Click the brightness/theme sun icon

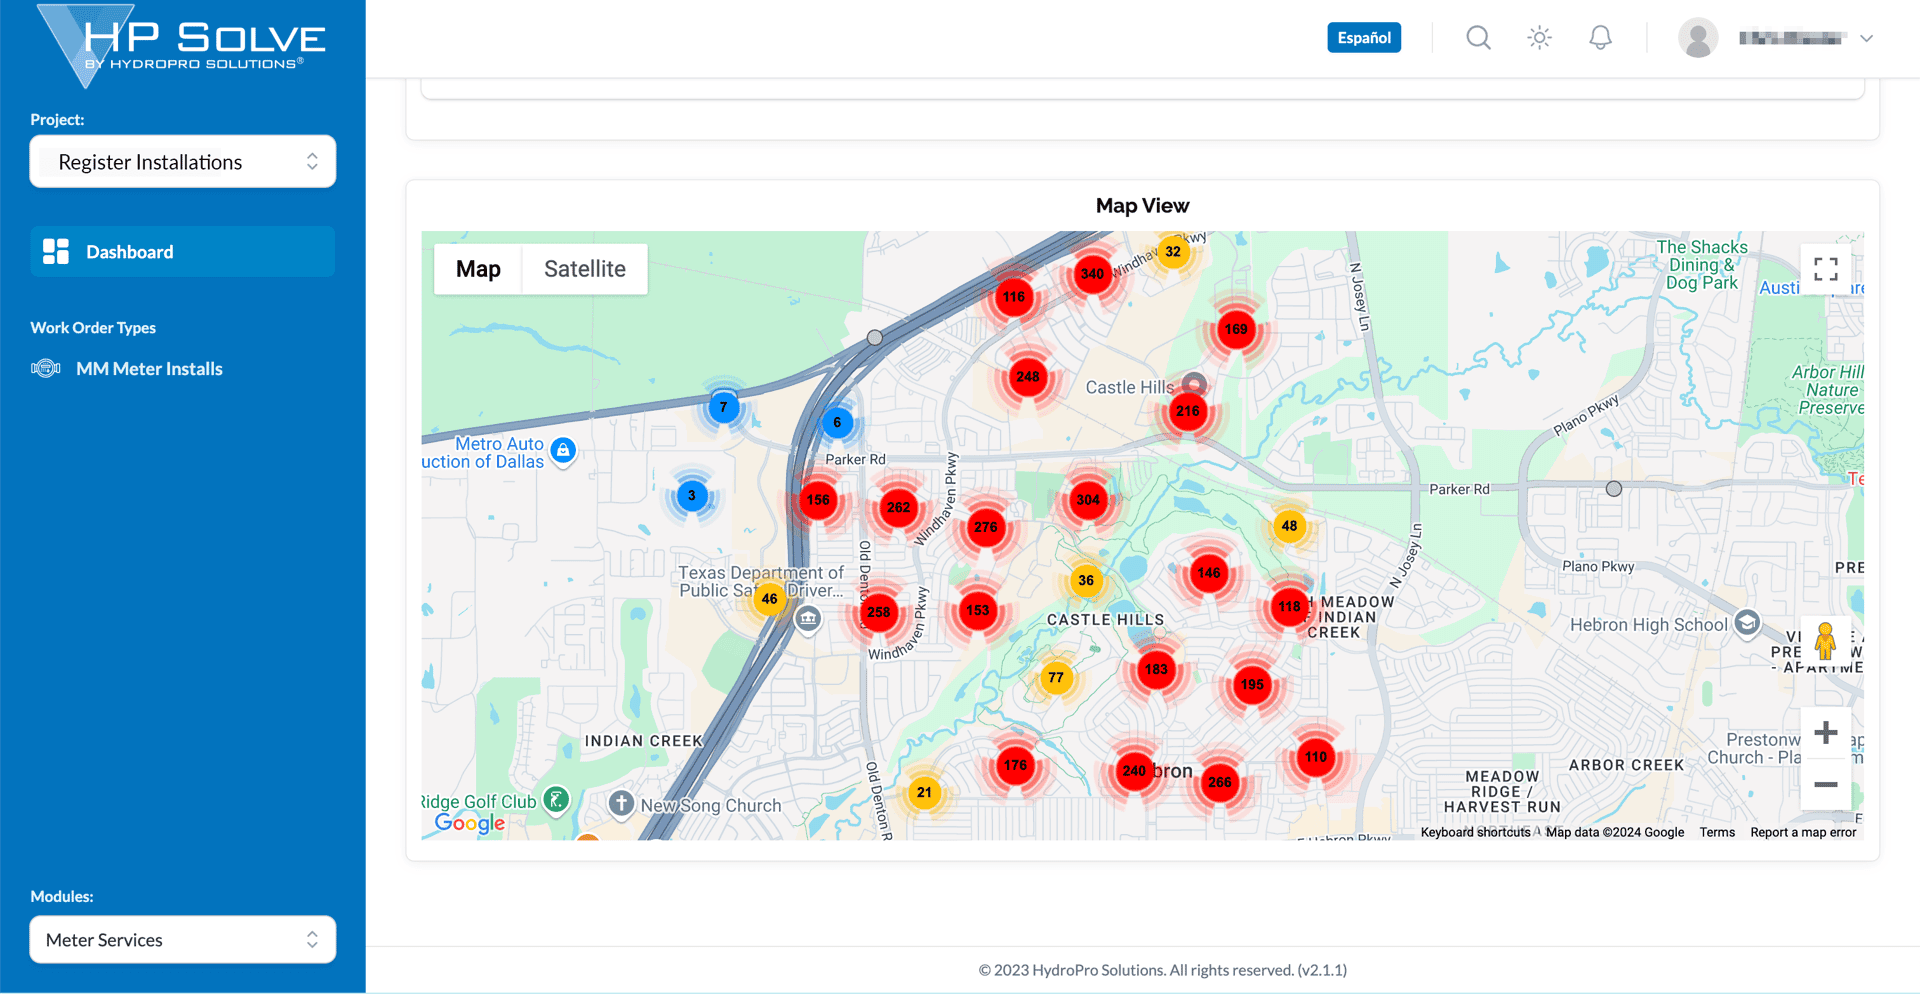[1539, 37]
